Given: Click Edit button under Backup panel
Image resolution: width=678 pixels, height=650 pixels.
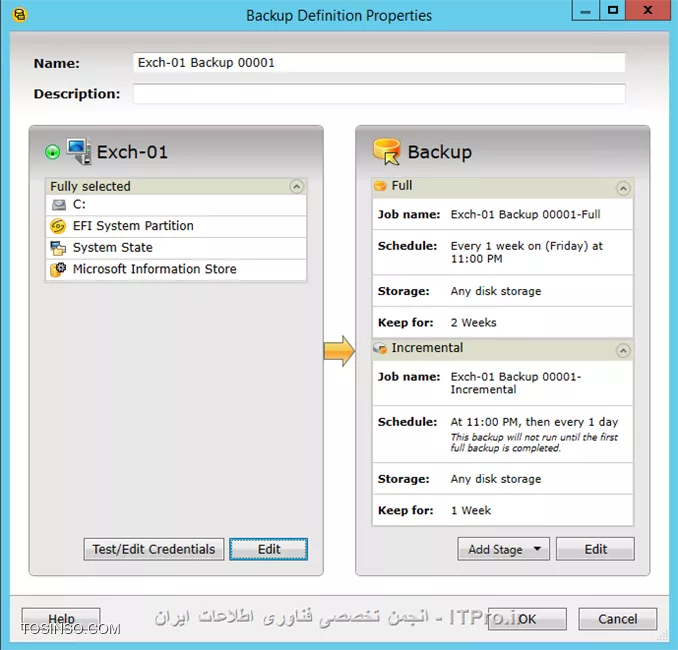Looking at the screenshot, I should tap(595, 549).
